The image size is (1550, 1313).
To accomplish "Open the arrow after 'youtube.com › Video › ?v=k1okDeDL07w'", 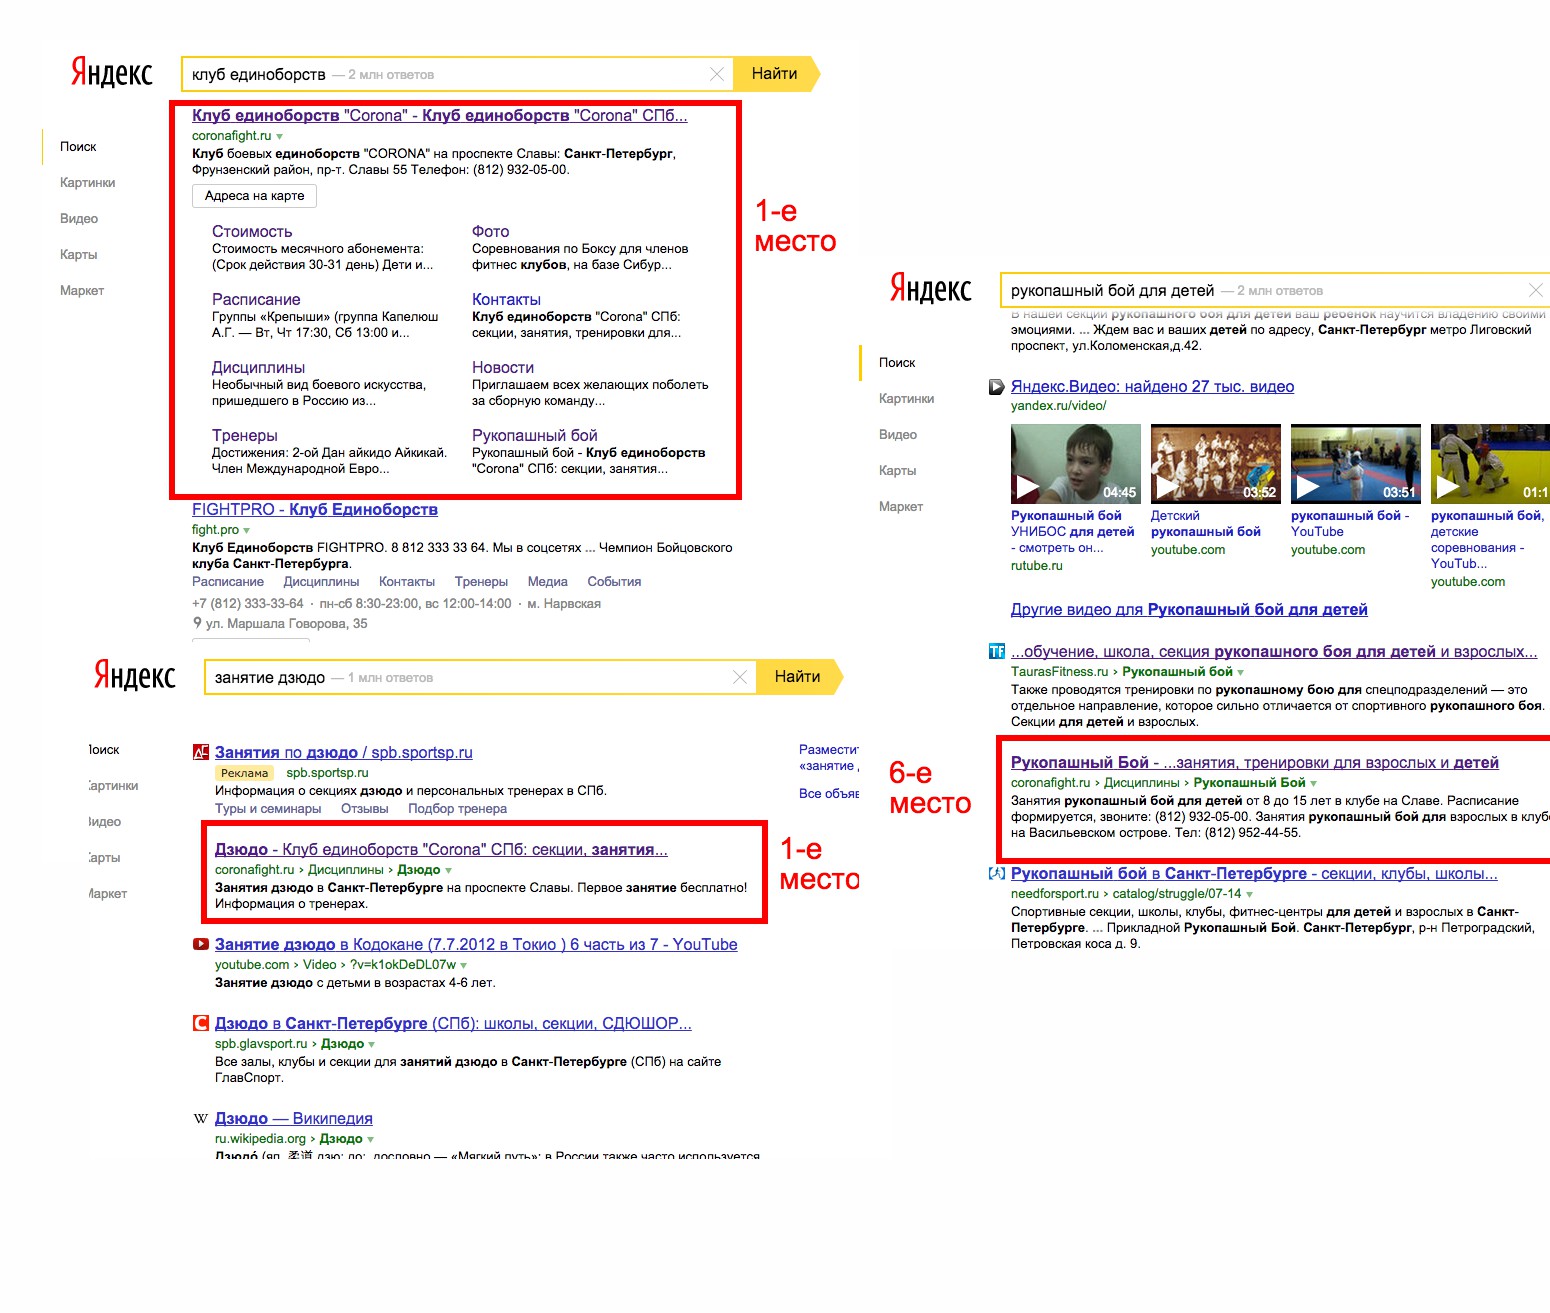I will tap(463, 966).
